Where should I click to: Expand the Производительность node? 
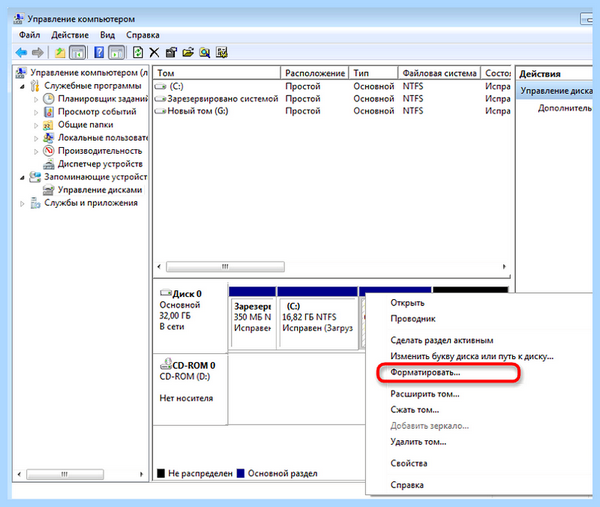point(36,152)
